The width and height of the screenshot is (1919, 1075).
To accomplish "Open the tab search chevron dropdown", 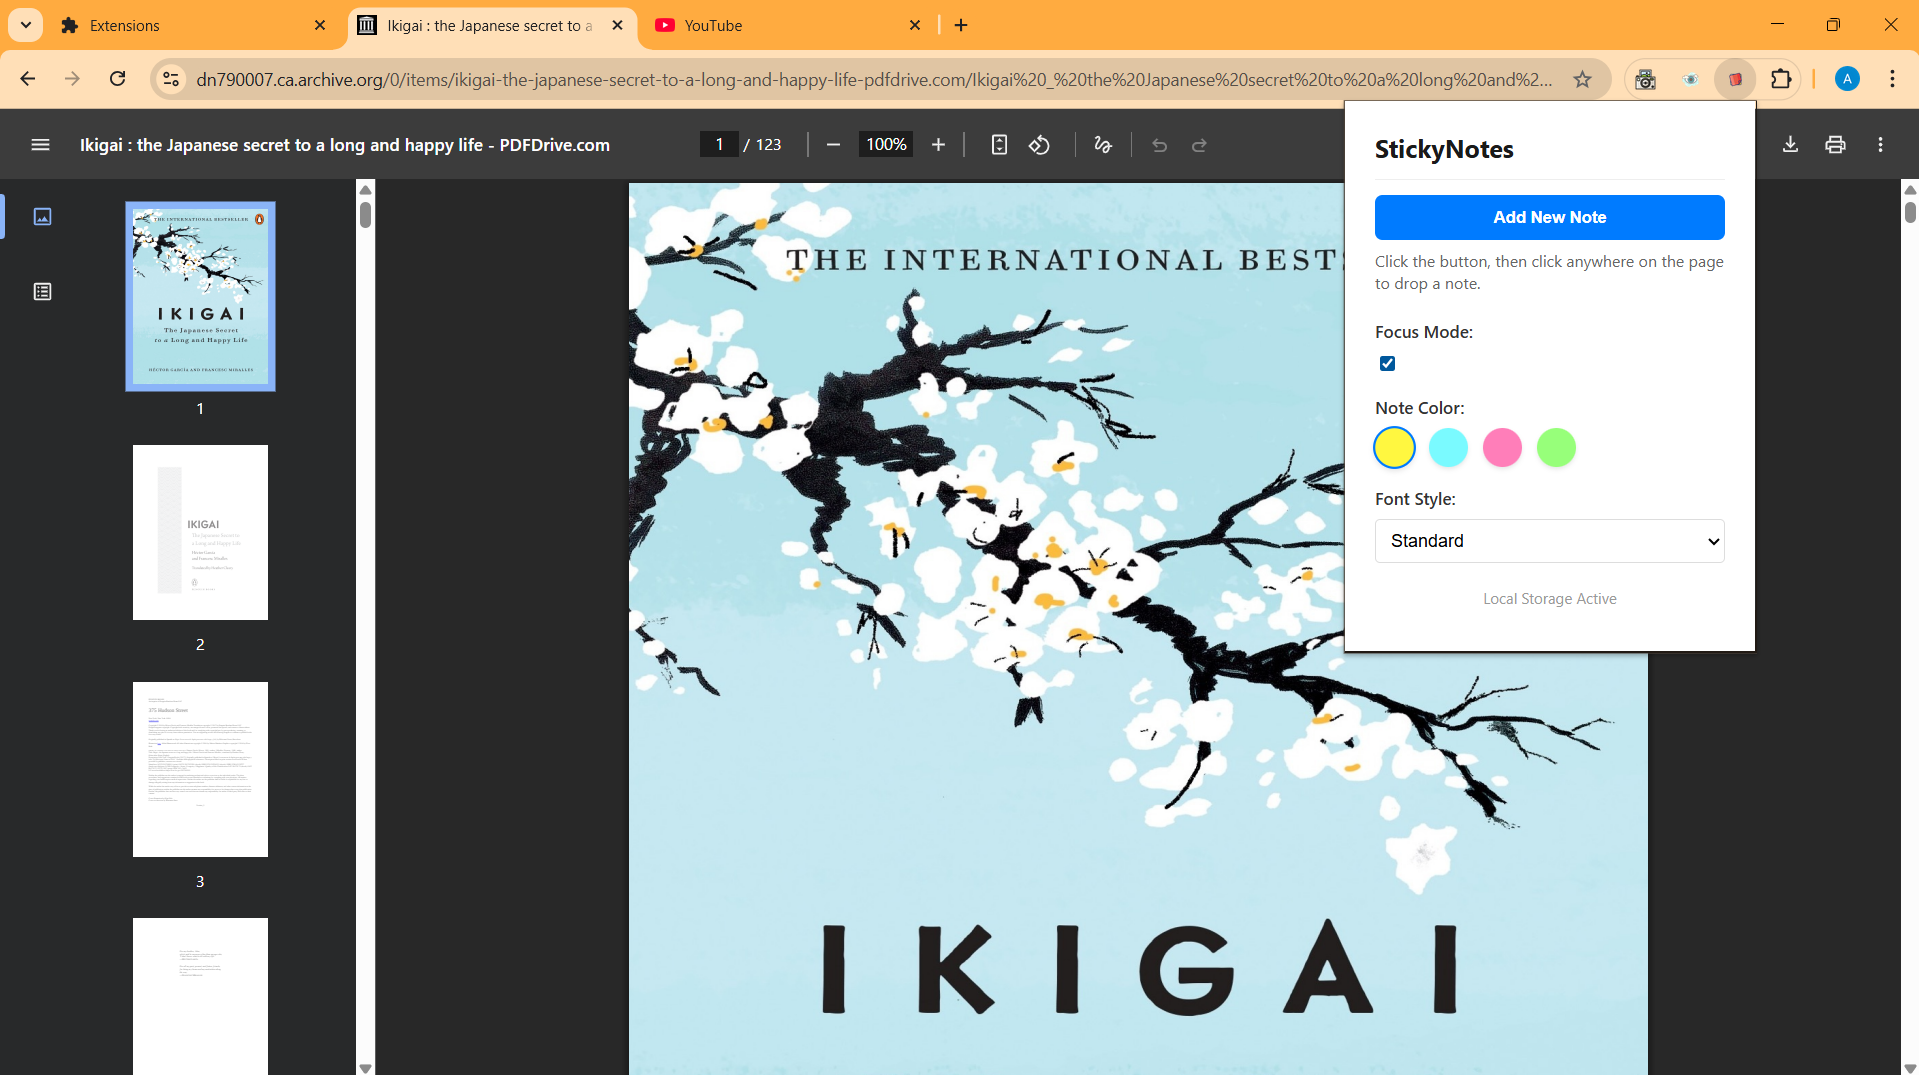I will tap(26, 25).
